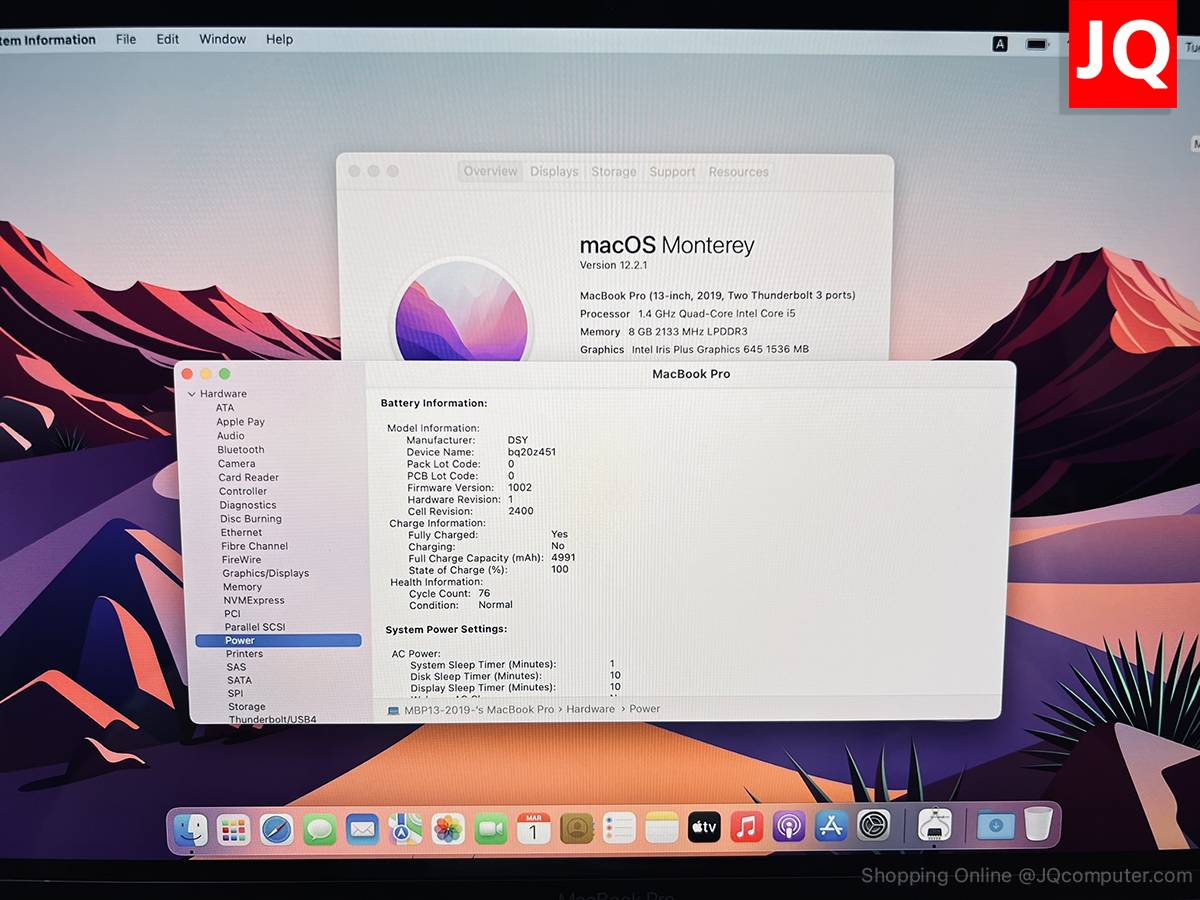Open the Calendar app in the Dock
Screen dimensions: 1200x900
pos(534,828)
